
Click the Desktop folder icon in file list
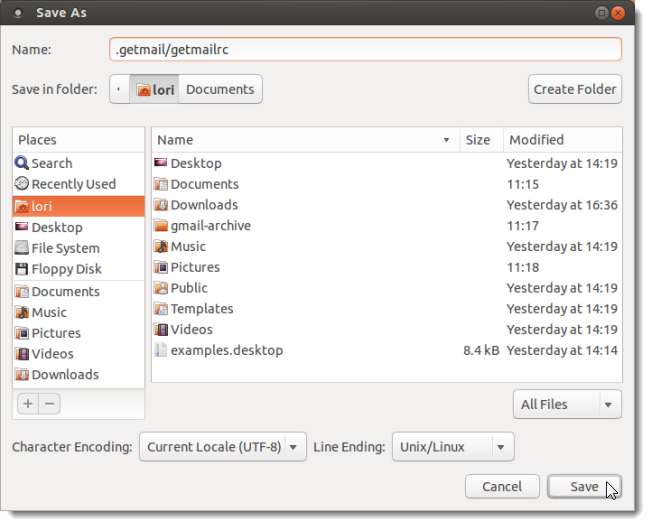[161, 162]
